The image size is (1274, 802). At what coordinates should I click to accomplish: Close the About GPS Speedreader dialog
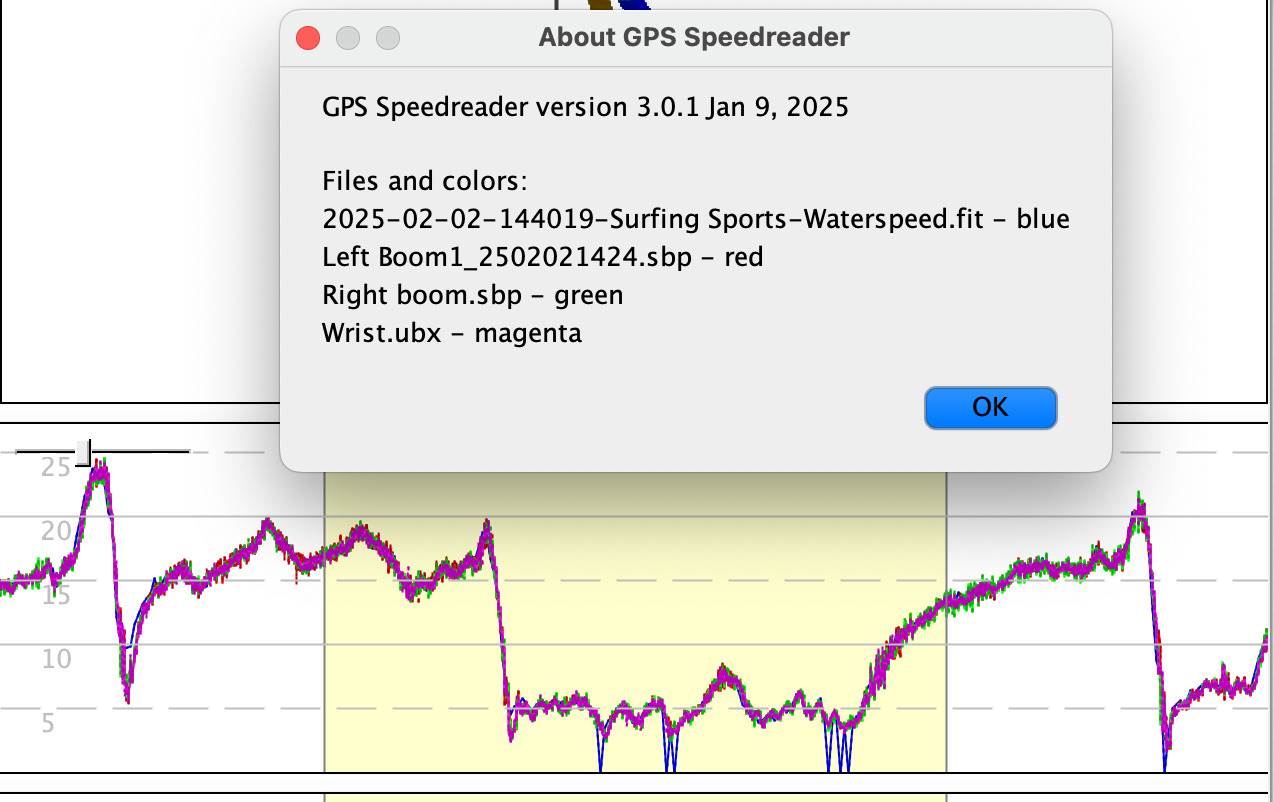(x=309, y=37)
